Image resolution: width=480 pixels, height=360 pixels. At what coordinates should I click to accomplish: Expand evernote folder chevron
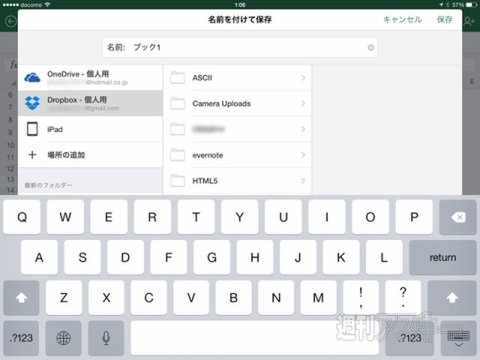[303, 155]
